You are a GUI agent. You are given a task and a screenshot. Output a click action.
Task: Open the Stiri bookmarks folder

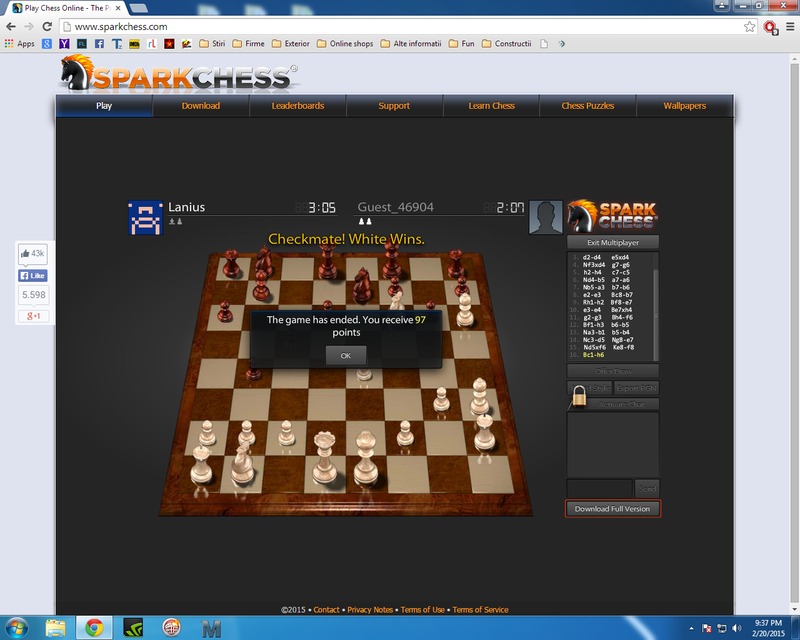[212, 44]
